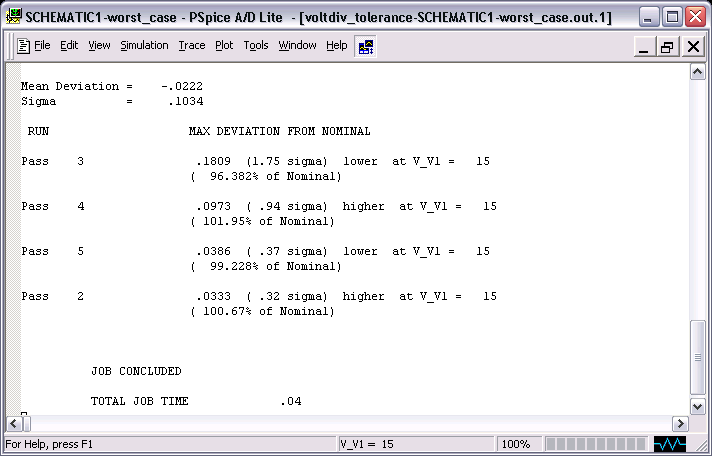712x456 pixels.
Task: Click the .04 total job time value
Action: click(291, 401)
